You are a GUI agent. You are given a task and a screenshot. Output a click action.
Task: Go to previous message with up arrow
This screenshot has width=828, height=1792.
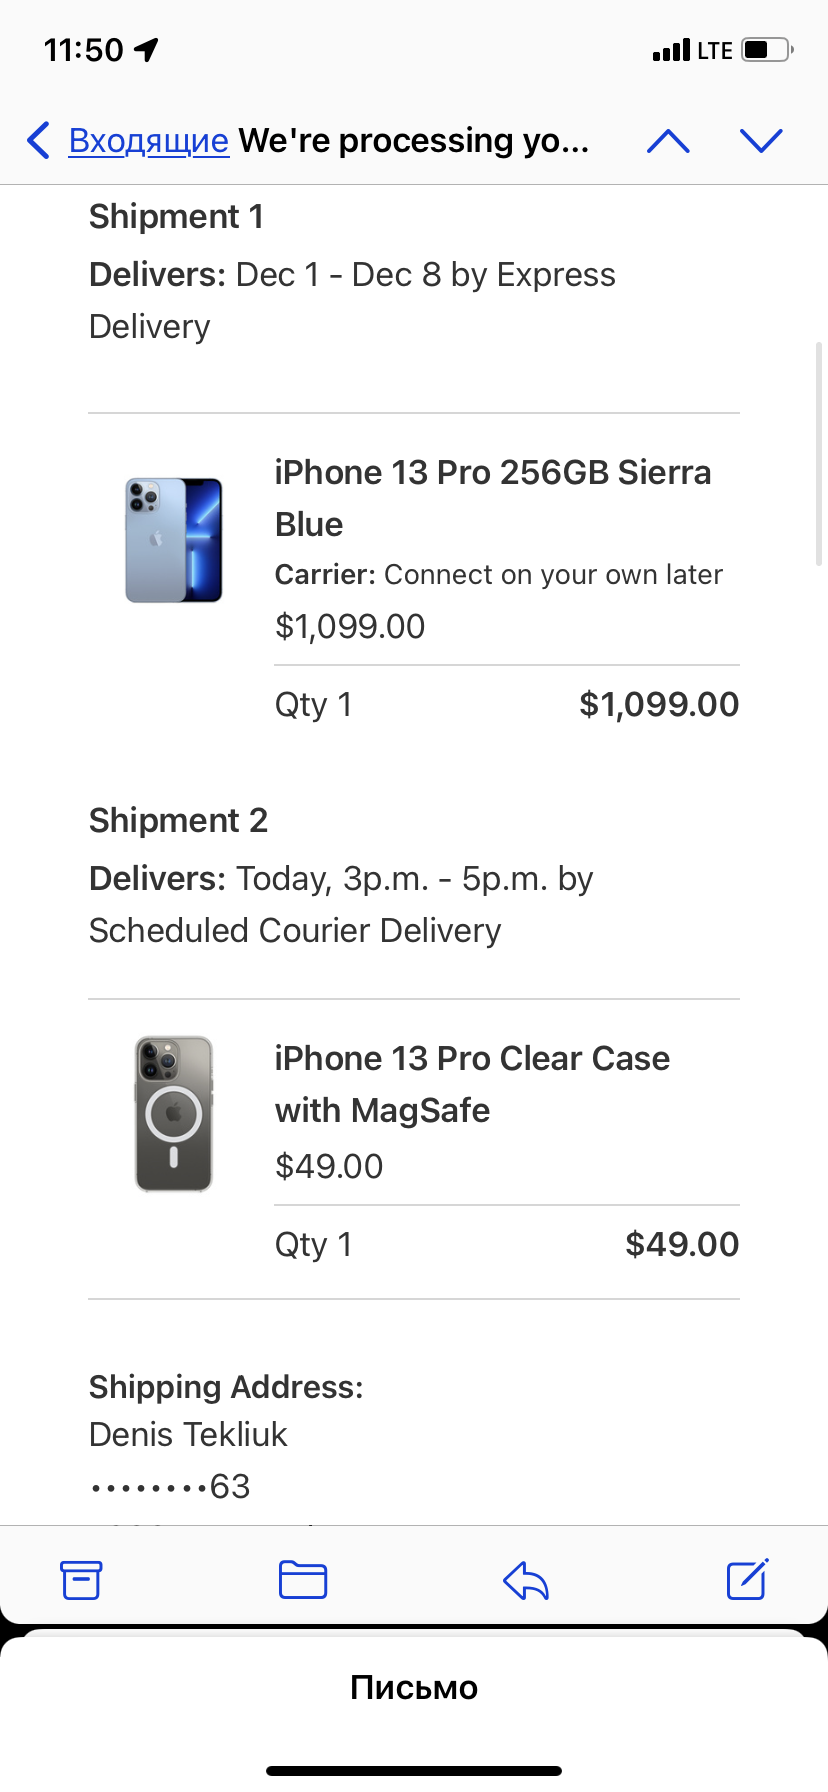[x=668, y=141]
